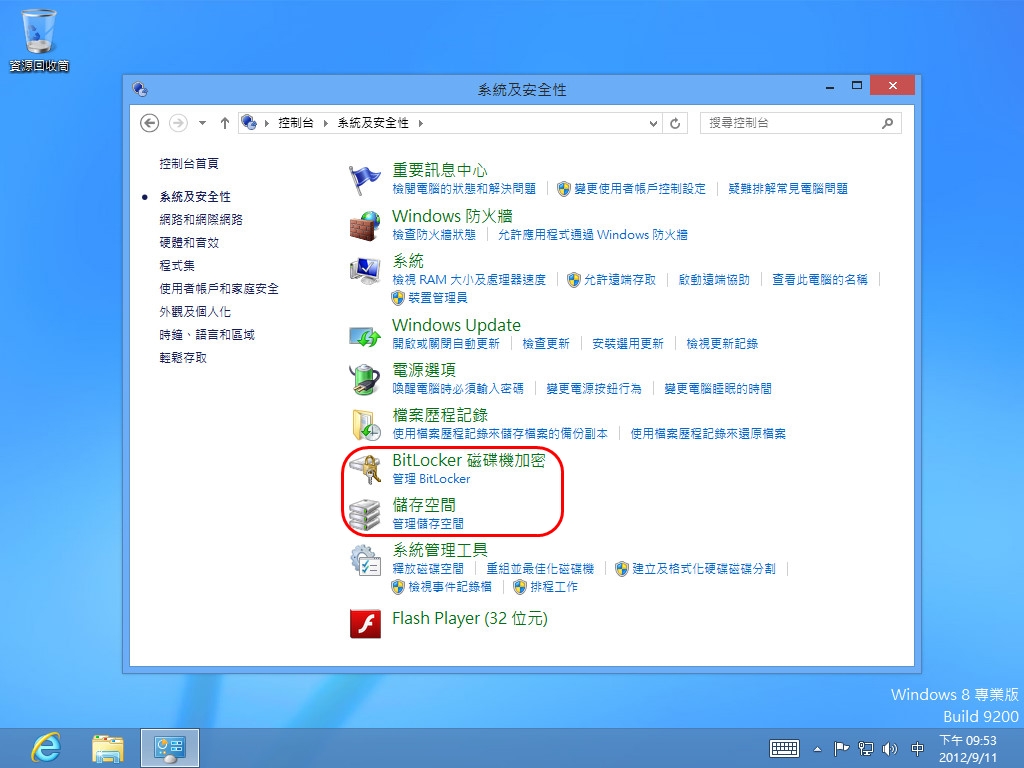Show hidden tray icons arrow

tap(817, 748)
